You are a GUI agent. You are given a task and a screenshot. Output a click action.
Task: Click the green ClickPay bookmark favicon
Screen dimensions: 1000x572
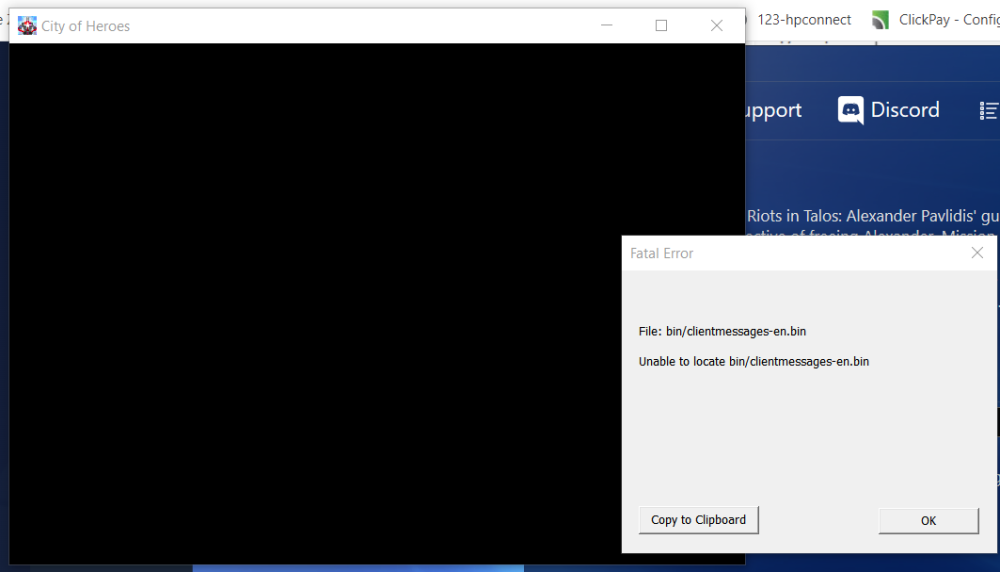coord(880,20)
